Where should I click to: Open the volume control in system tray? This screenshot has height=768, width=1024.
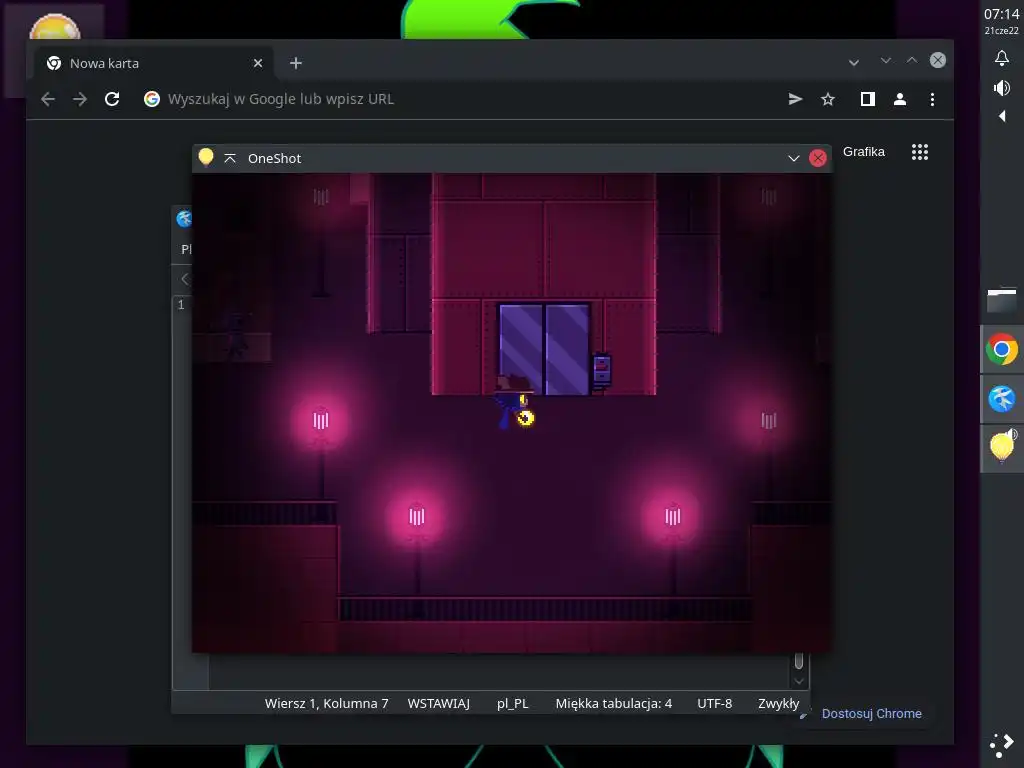click(1002, 88)
